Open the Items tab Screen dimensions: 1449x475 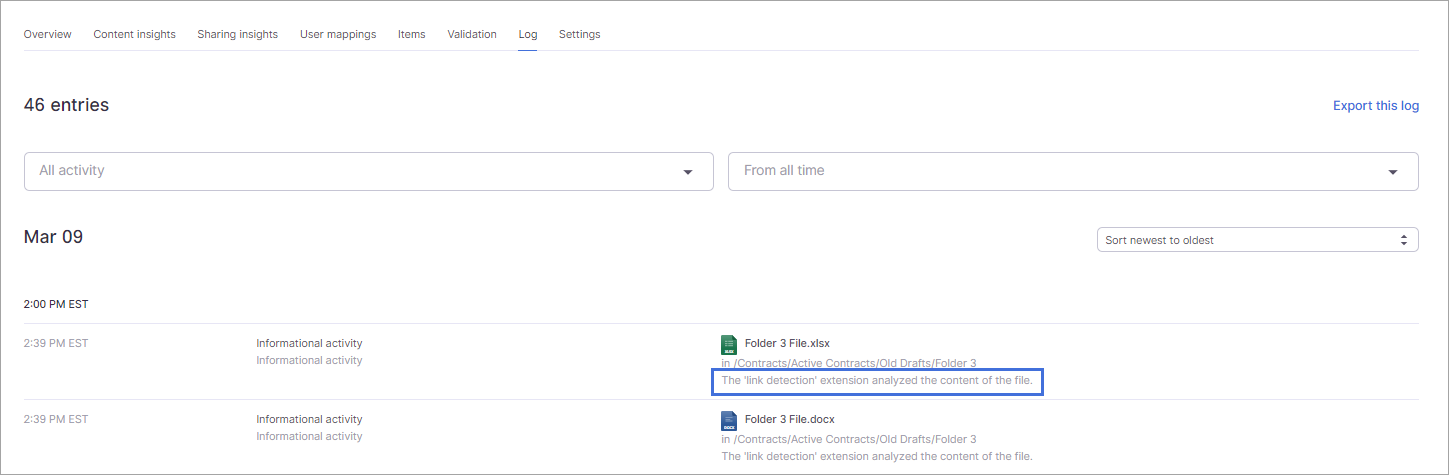411,34
